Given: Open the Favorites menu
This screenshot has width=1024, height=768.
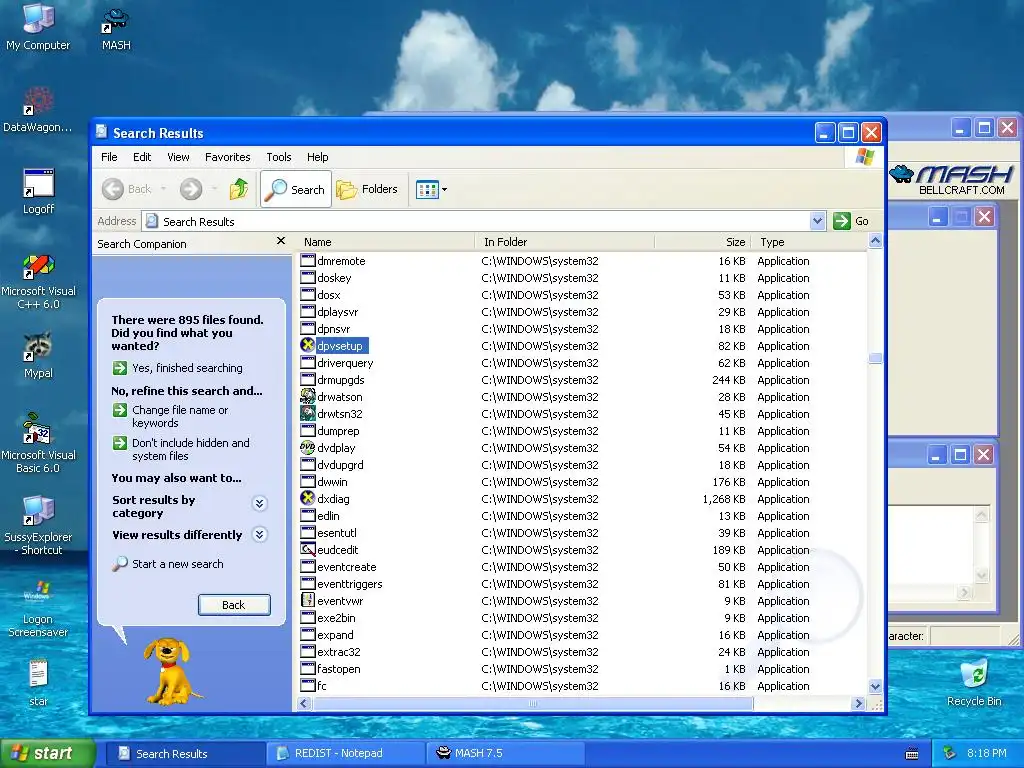Looking at the screenshot, I should (x=227, y=157).
